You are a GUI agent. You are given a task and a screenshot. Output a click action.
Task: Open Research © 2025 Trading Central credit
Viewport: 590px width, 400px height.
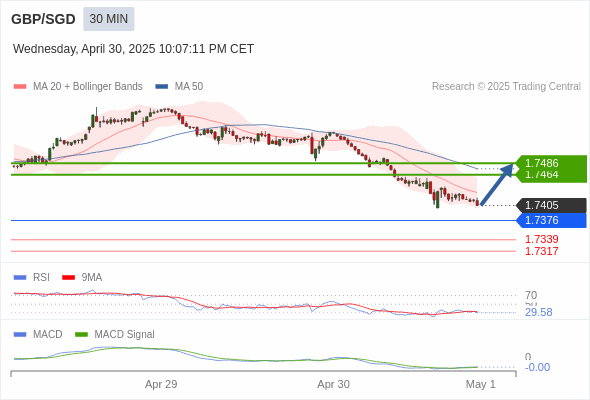[x=506, y=87]
